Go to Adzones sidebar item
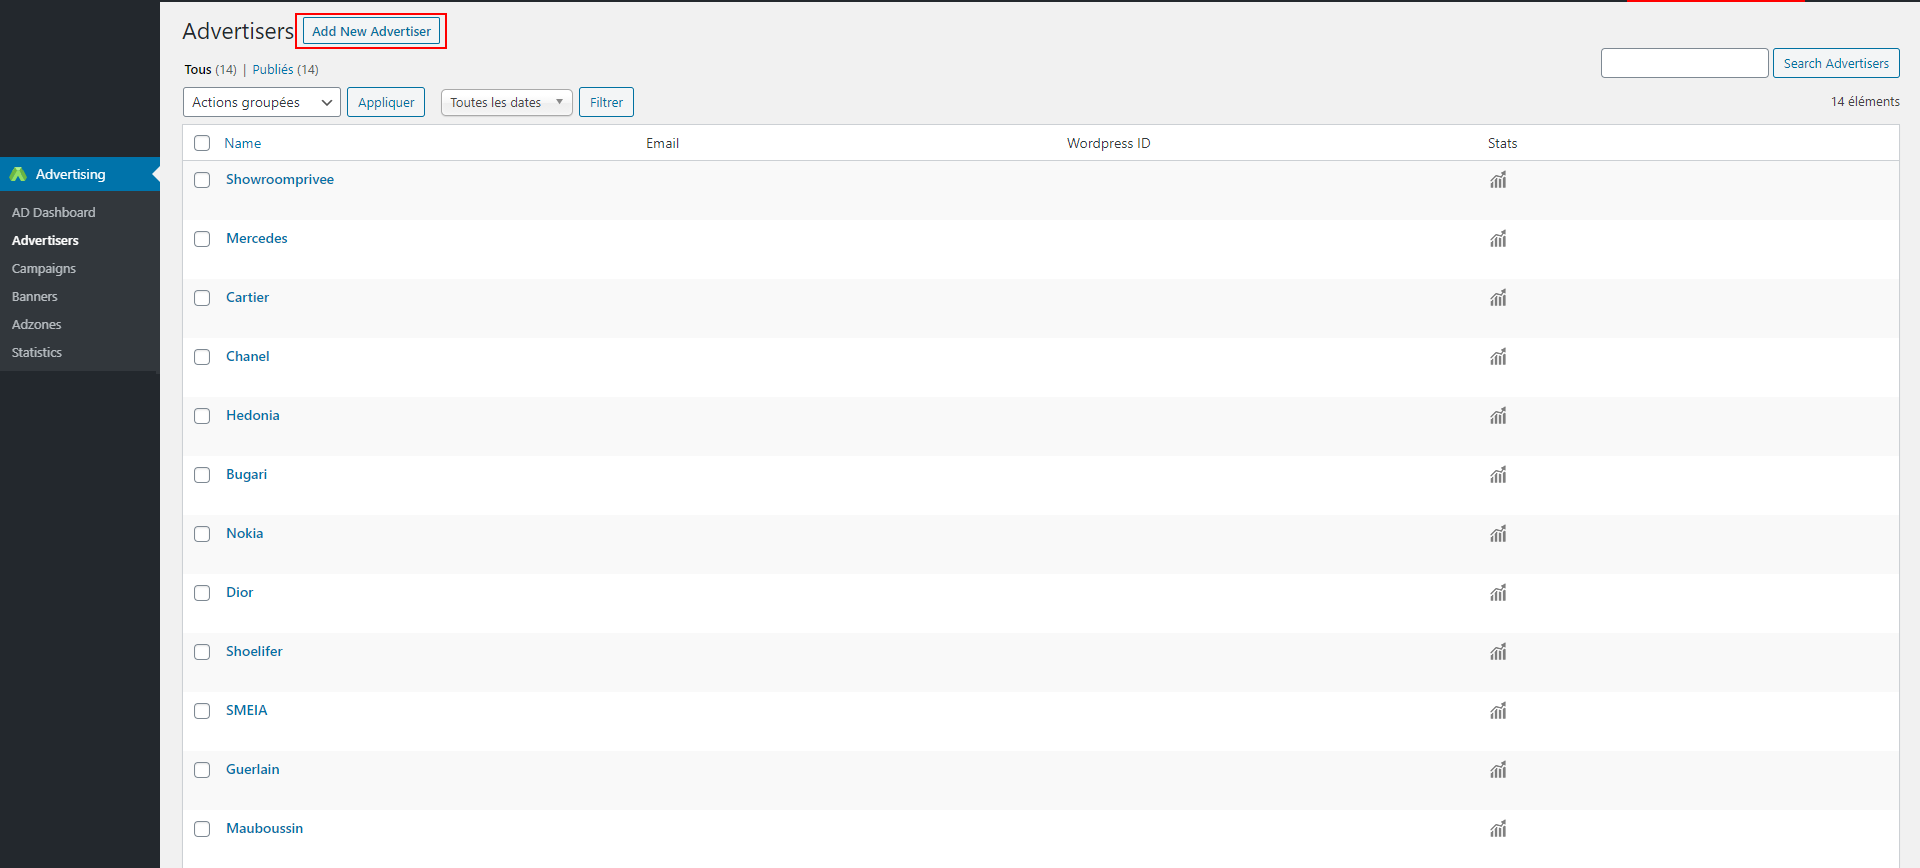The image size is (1920, 868). [37, 324]
